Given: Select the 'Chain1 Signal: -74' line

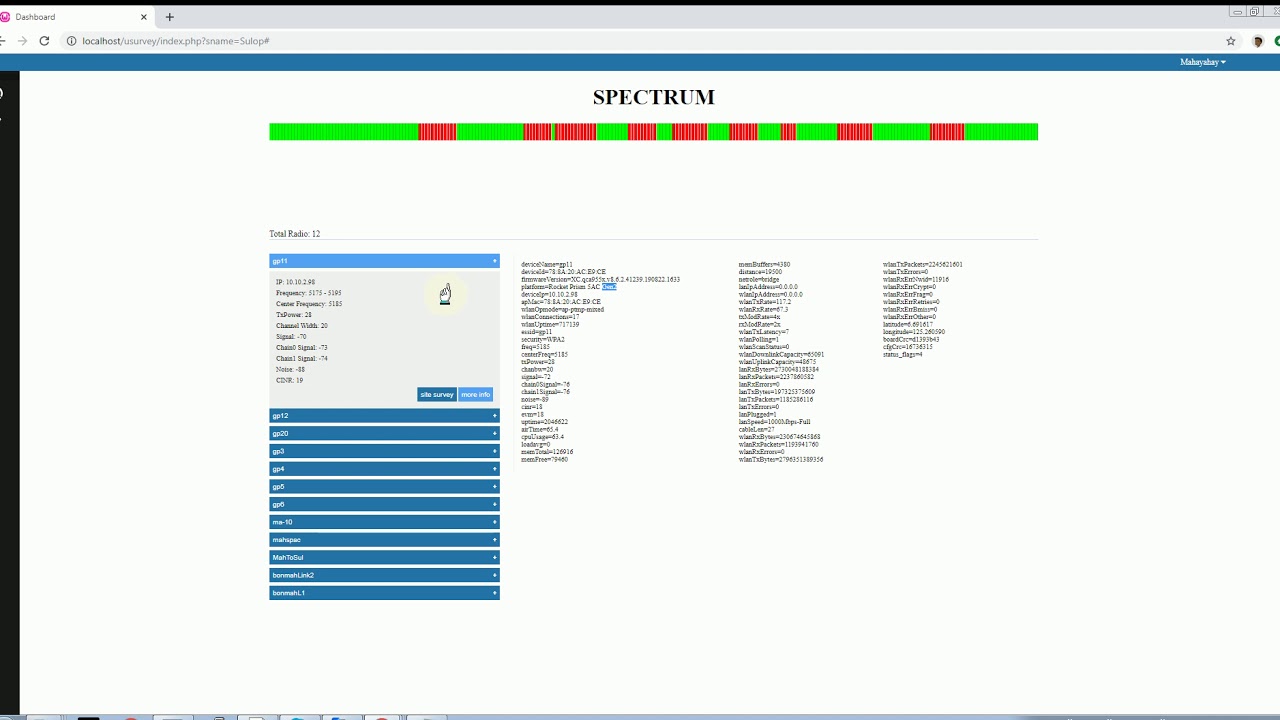Looking at the screenshot, I should tap(302, 358).
